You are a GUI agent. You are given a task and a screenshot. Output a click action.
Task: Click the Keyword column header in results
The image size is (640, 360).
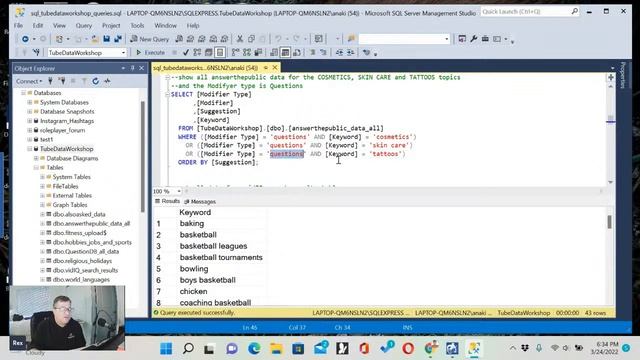point(195,212)
